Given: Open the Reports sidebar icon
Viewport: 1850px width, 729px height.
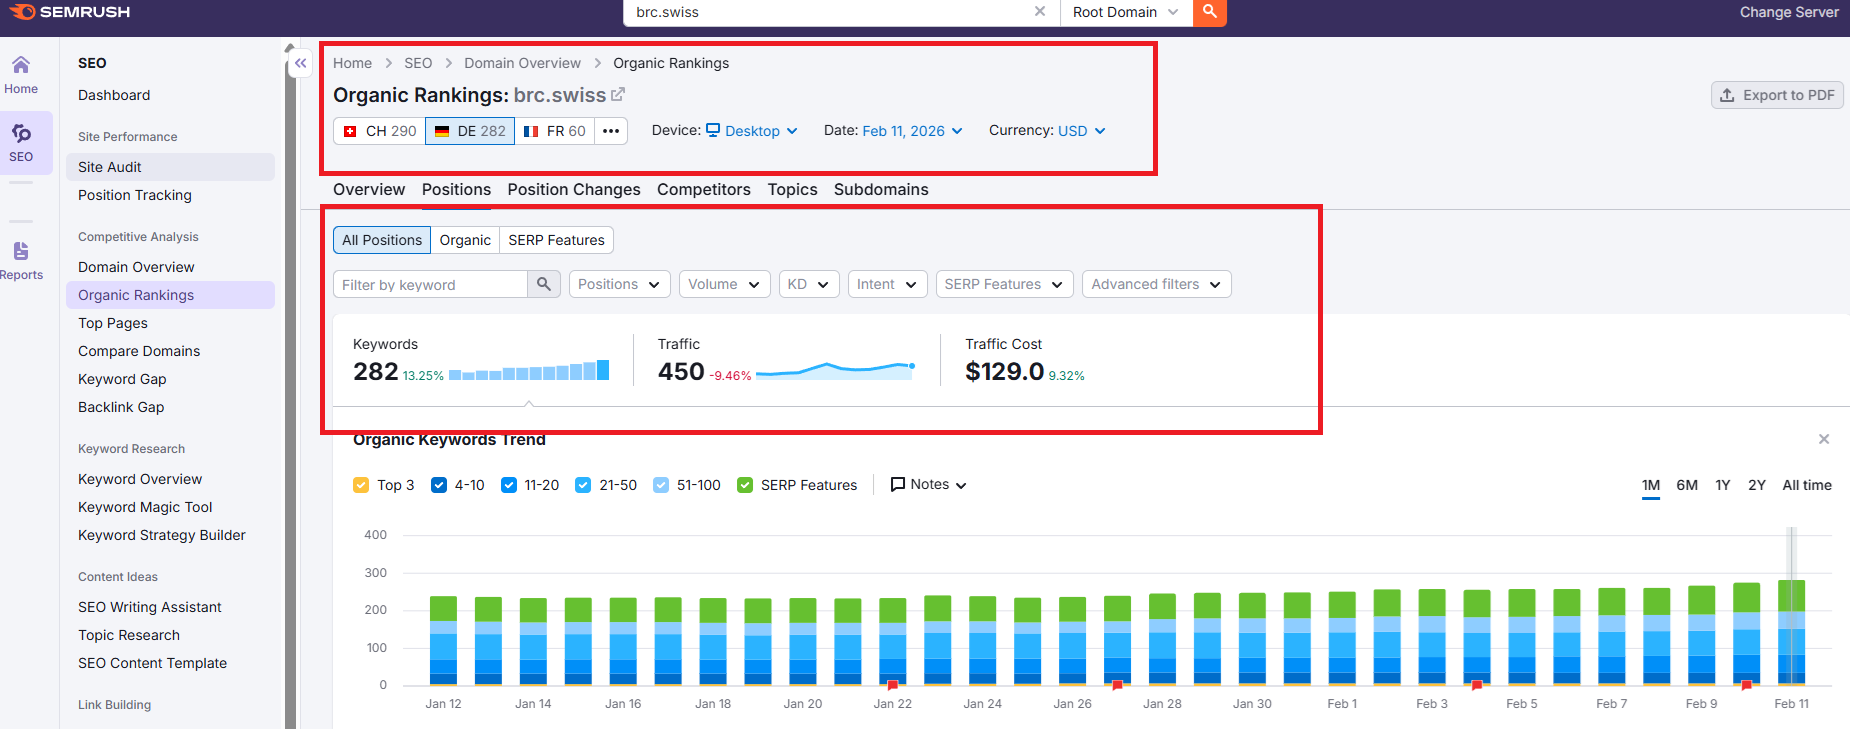Looking at the screenshot, I should tap(21, 260).
